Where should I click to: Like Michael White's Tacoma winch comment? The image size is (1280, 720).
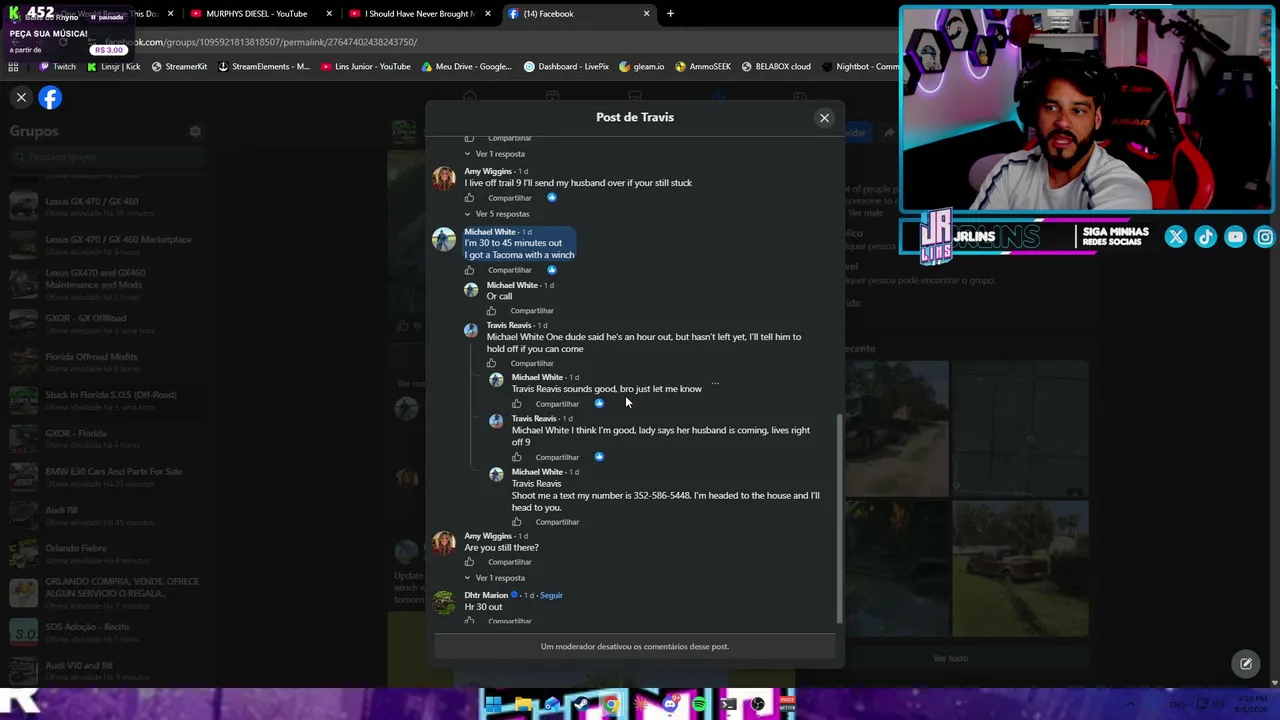pos(469,270)
